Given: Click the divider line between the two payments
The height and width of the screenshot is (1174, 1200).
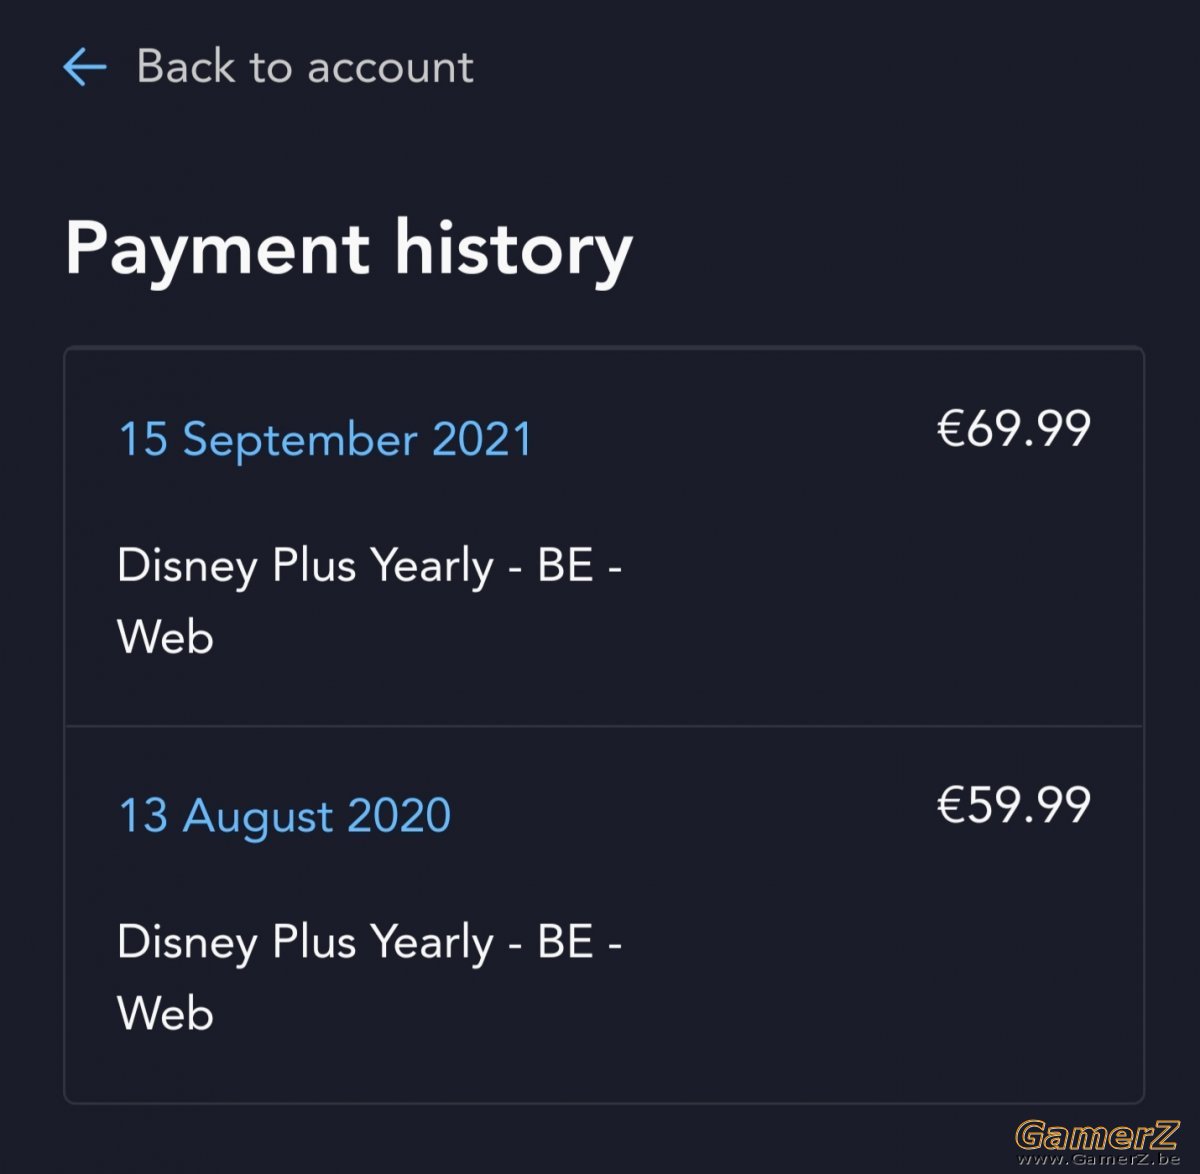Looking at the screenshot, I should [x=604, y=726].
